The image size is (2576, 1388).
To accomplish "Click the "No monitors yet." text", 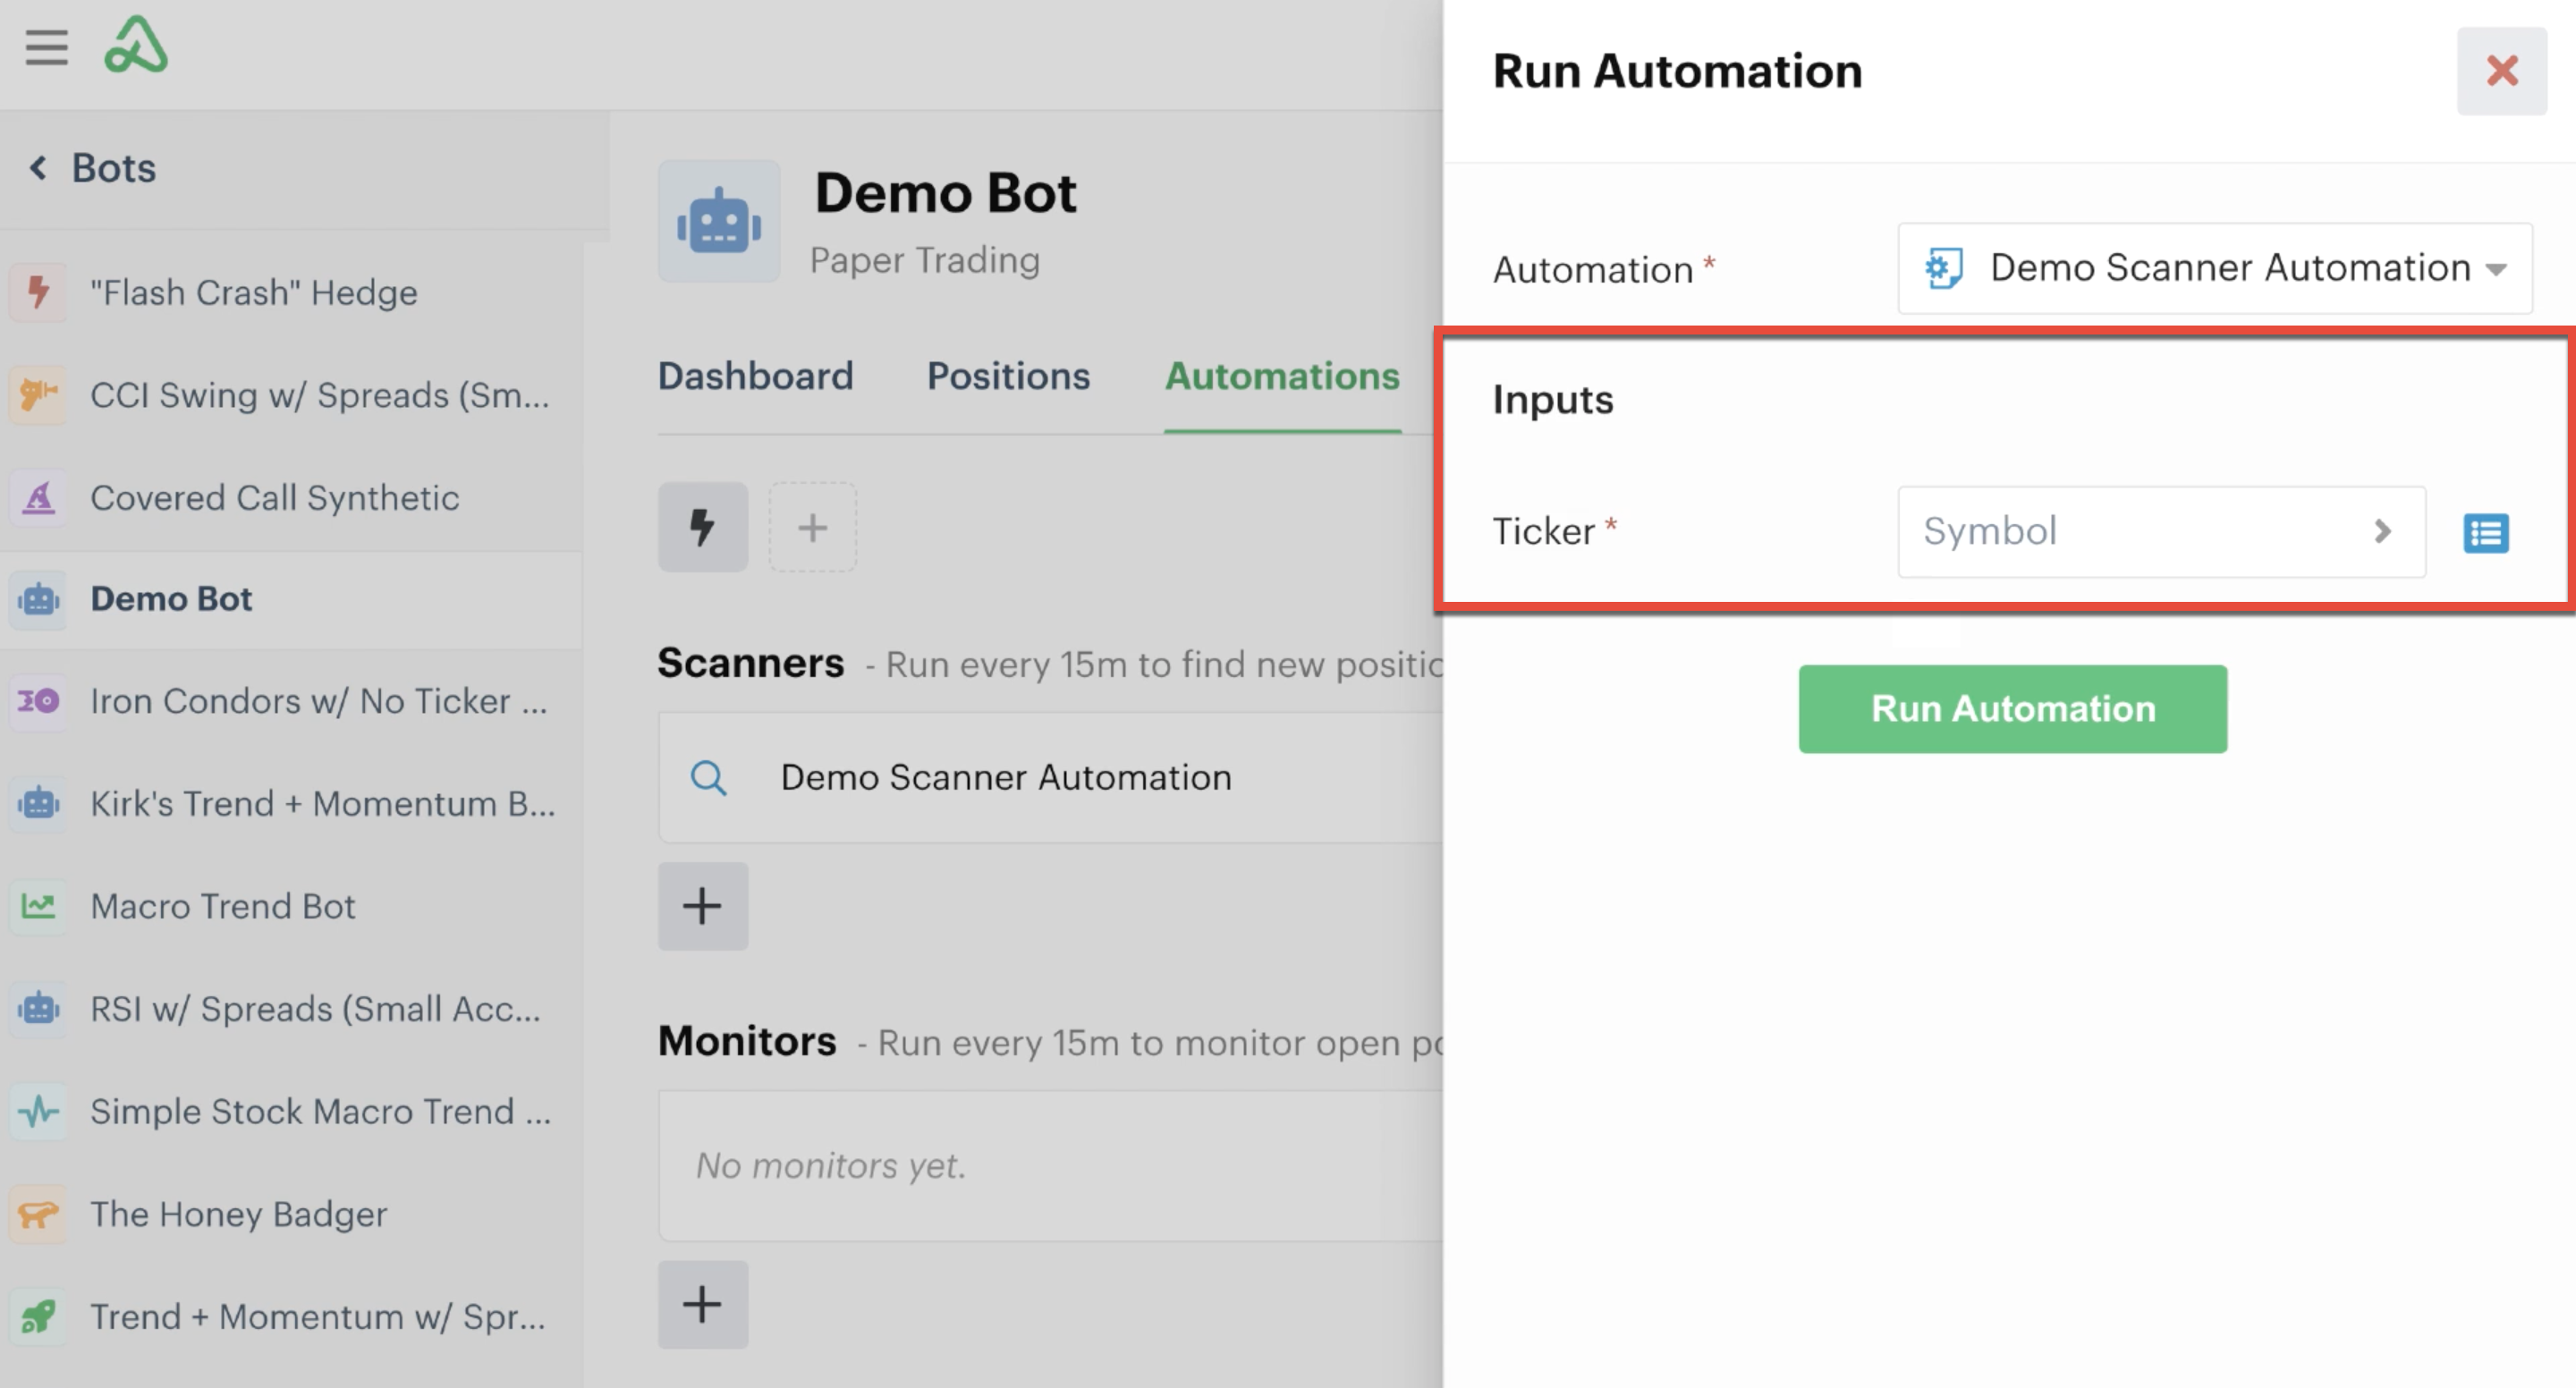I will click(830, 1165).
